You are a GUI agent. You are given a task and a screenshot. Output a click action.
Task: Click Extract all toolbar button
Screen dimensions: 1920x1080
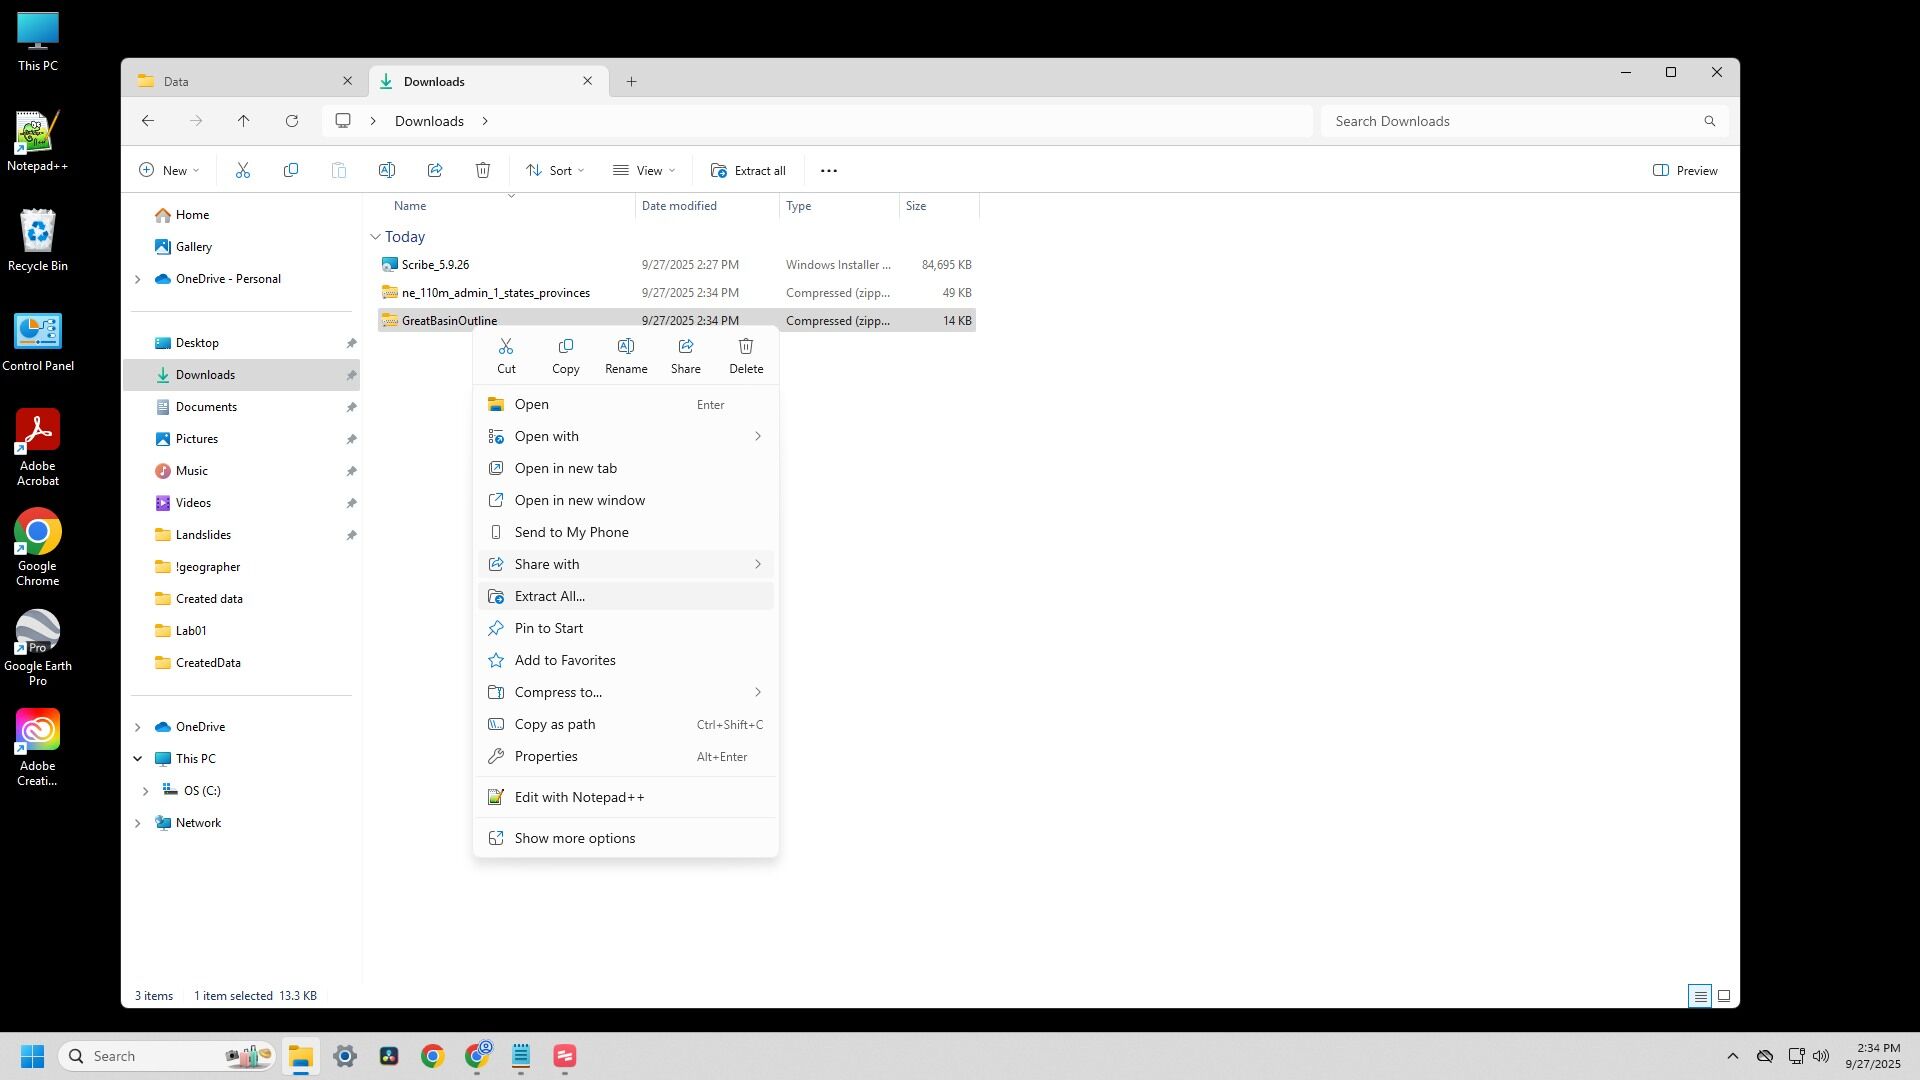pyautogui.click(x=749, y=171)
